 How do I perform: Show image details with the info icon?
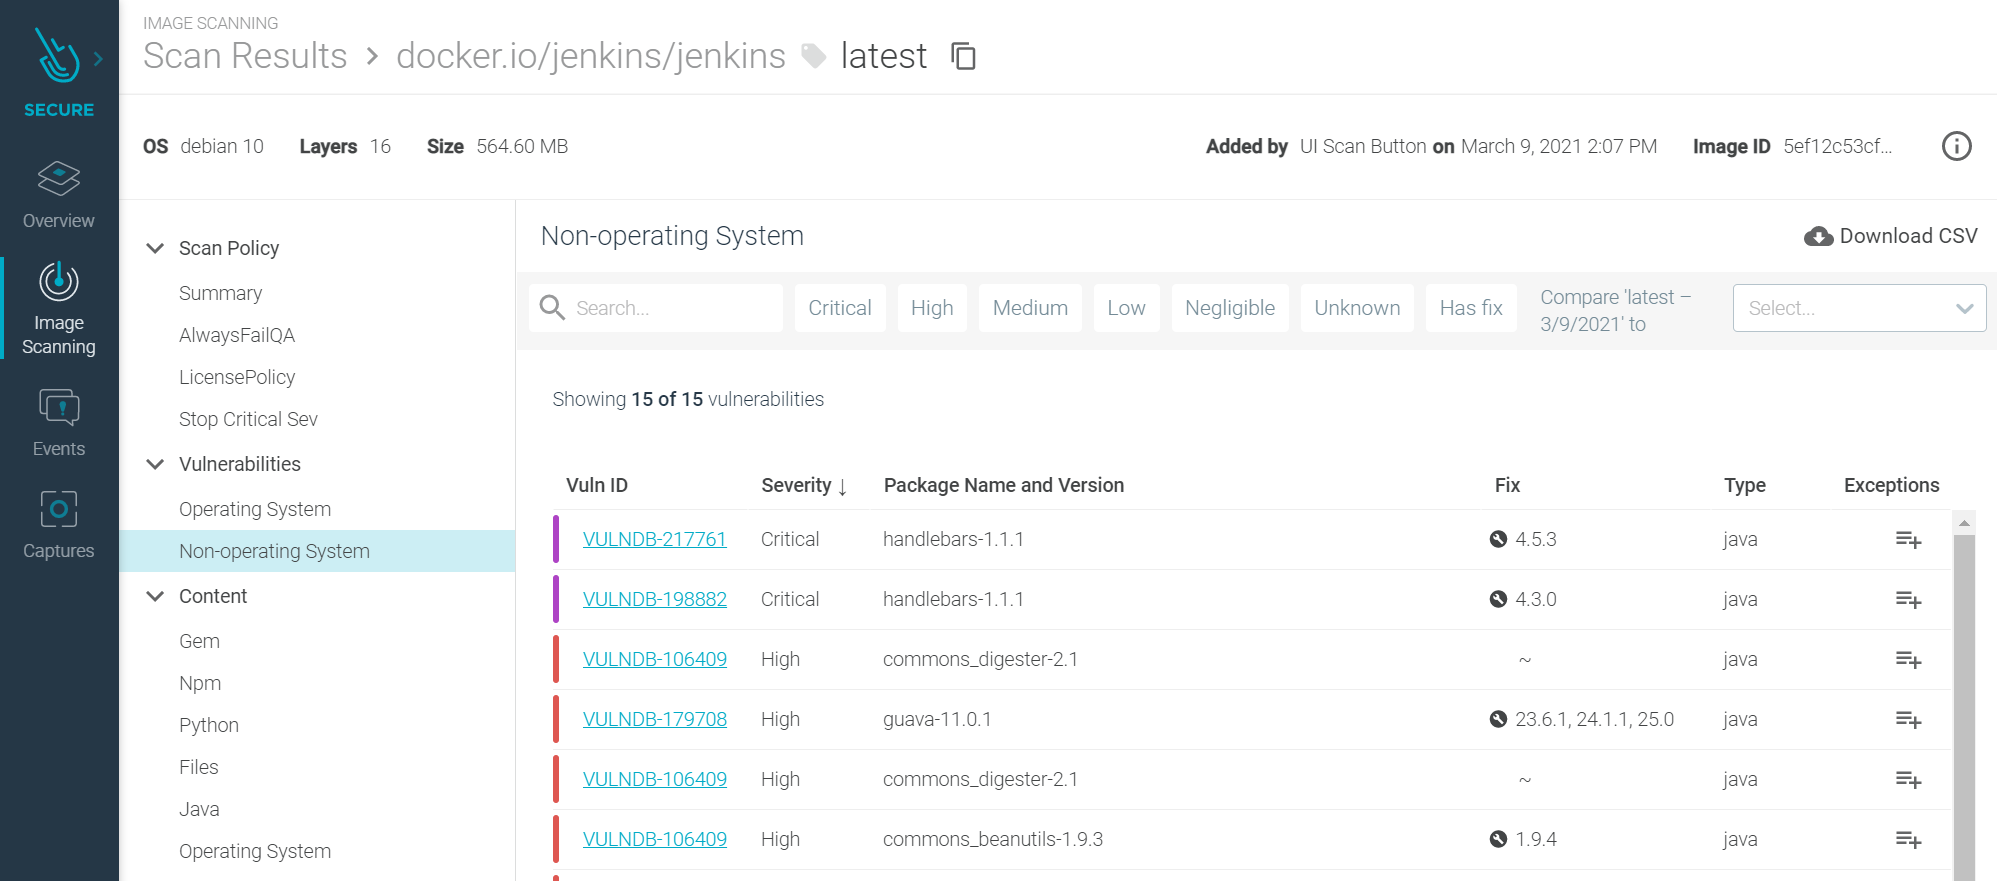(1956, 146)
